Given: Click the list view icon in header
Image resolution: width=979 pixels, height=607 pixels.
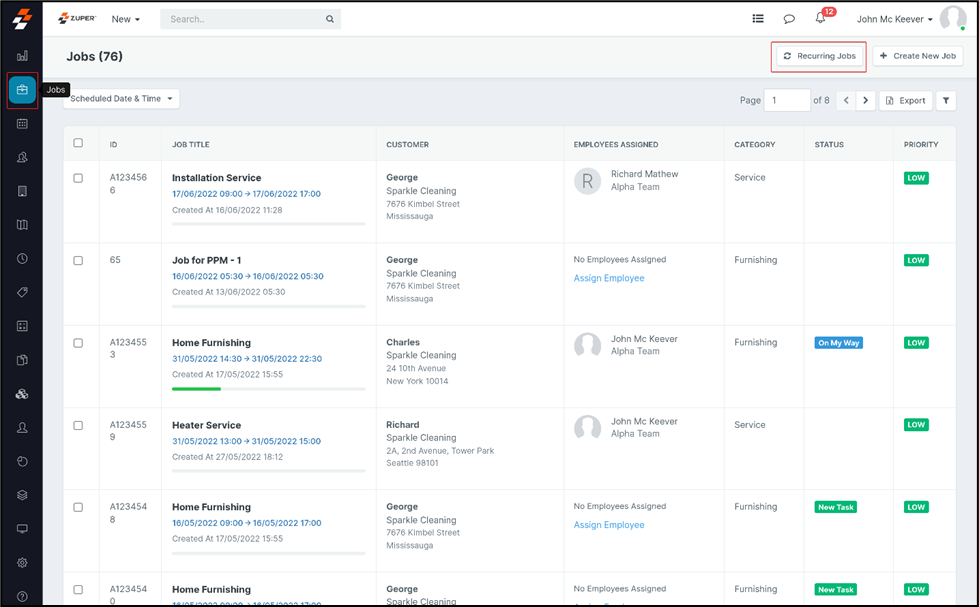Looking at the screenshot, I should click(758, 19).
